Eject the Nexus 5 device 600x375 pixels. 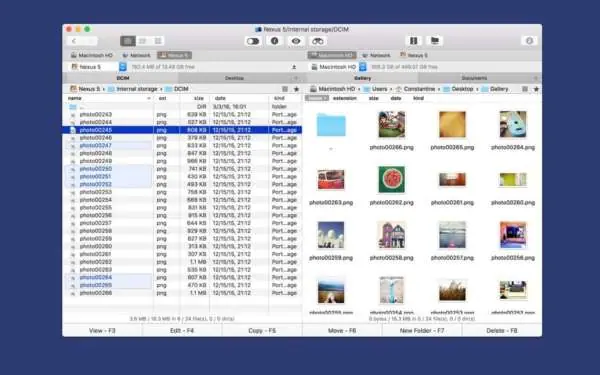point(294,67)
